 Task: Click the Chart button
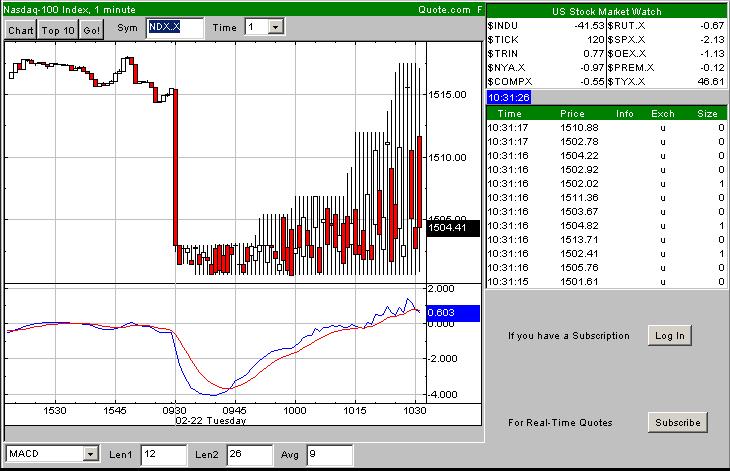[21, 30]
